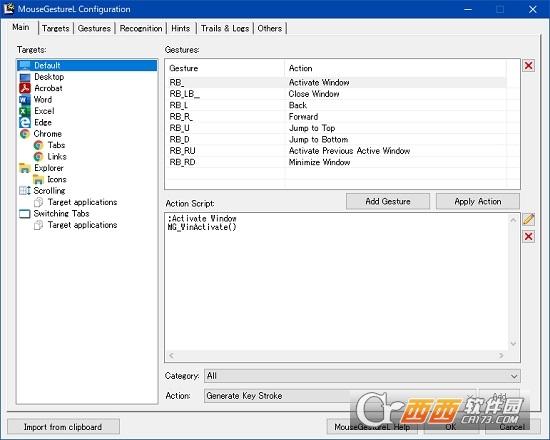Switch to the Recognition tab
The height and width of the screenshot is (440, 550).
[x=141, y=28]
